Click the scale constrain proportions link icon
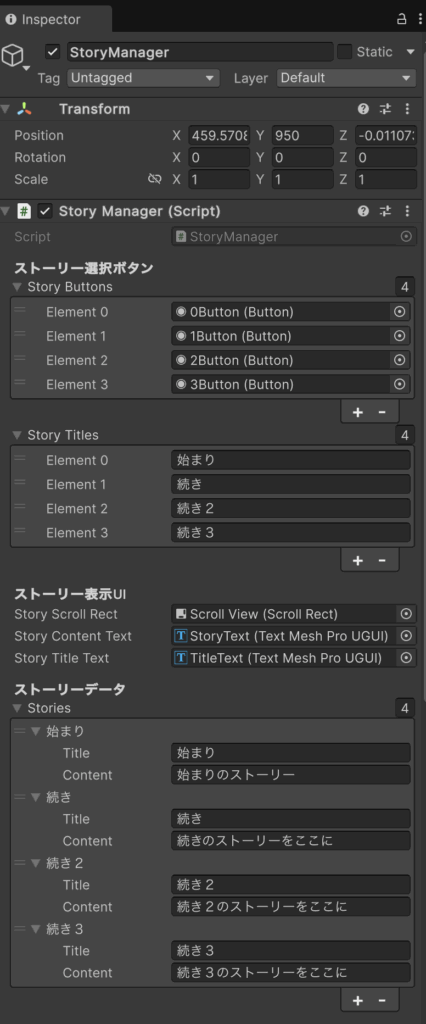Viewport: 426px width, 1024px height. [x=154, y=179]
